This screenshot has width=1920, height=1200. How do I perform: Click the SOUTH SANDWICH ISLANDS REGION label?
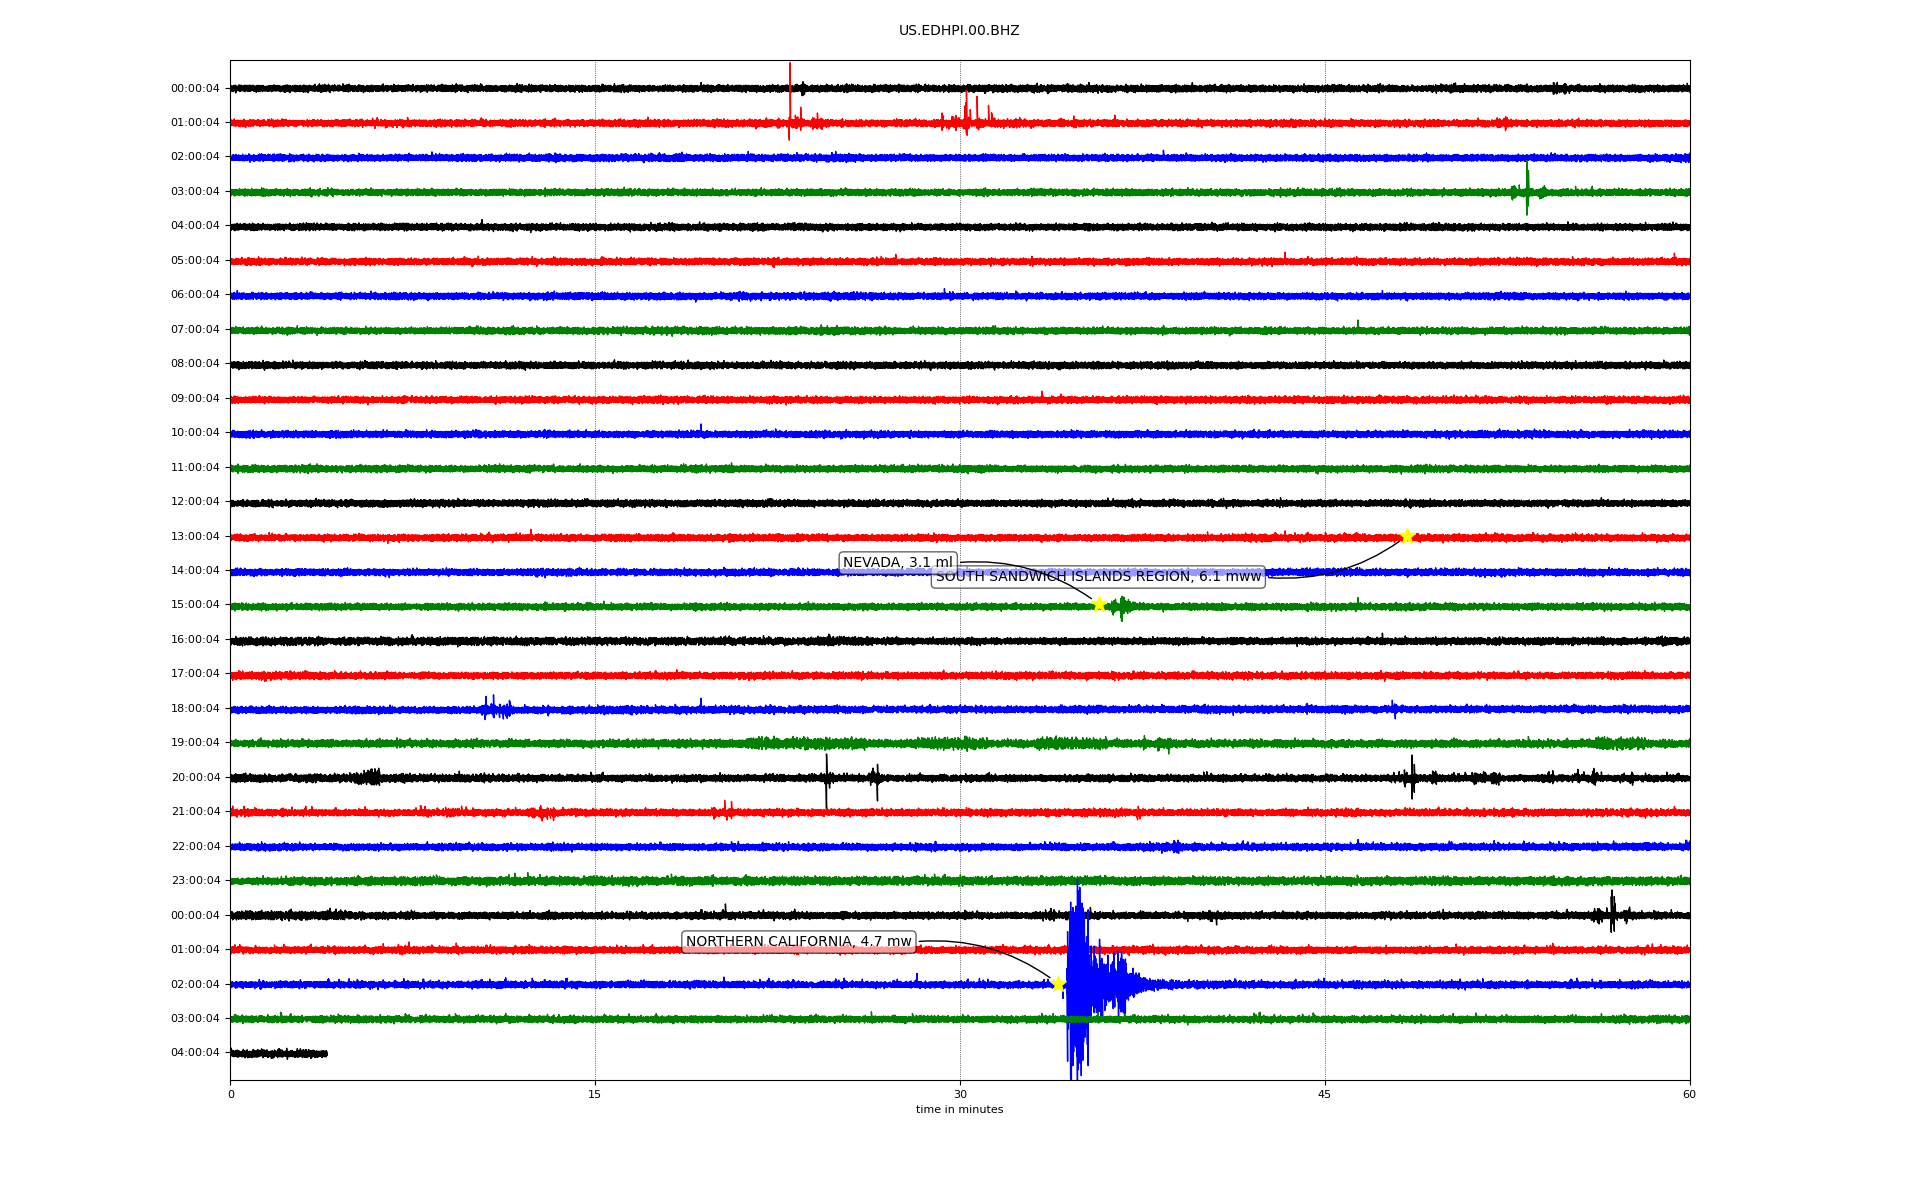click(1098, 577)
